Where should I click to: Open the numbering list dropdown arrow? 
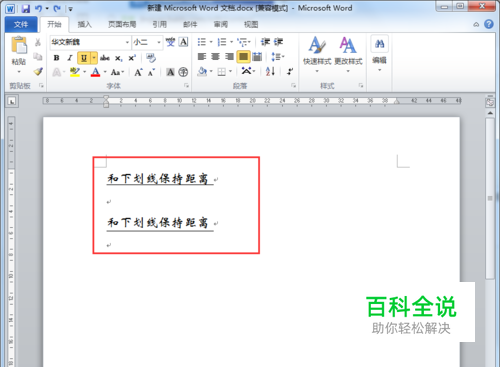click(x=231, y=42)
